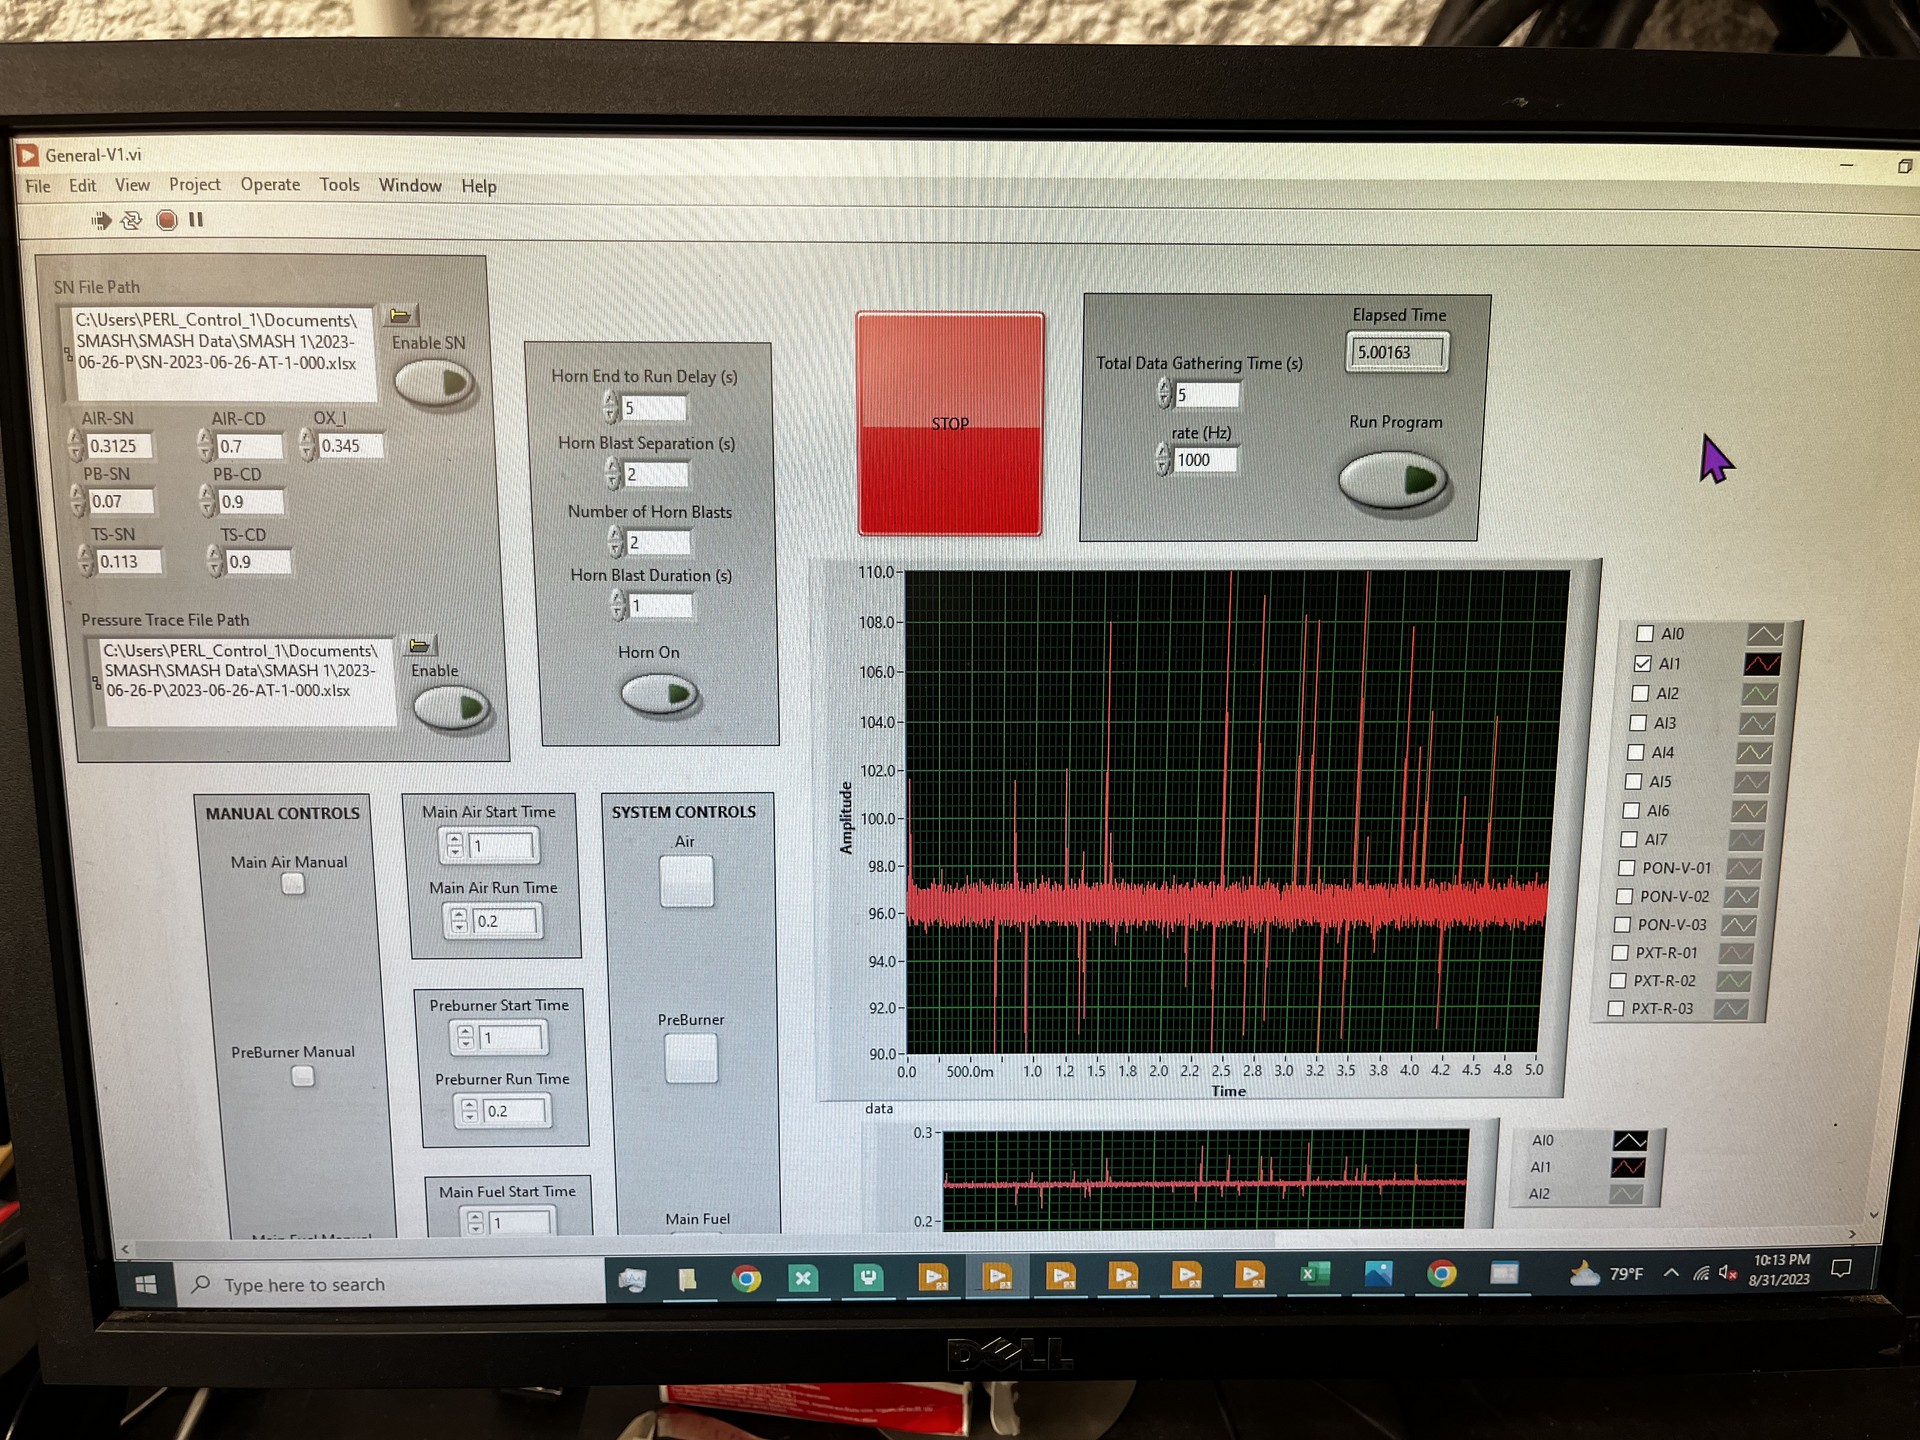Toggle the Enable SN switch
This screenshot has height=1440, width=1920.
(x=435, y=383)
